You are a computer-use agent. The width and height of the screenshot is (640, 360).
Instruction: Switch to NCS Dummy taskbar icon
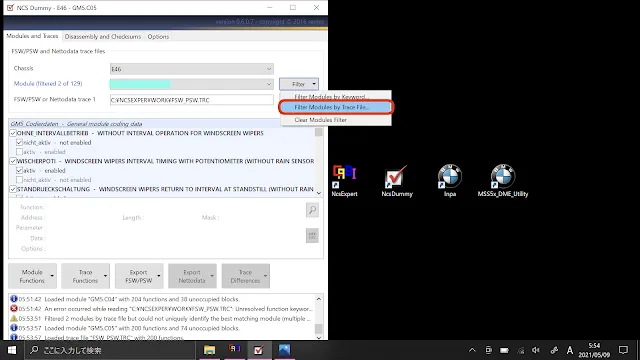click(258, 350)
